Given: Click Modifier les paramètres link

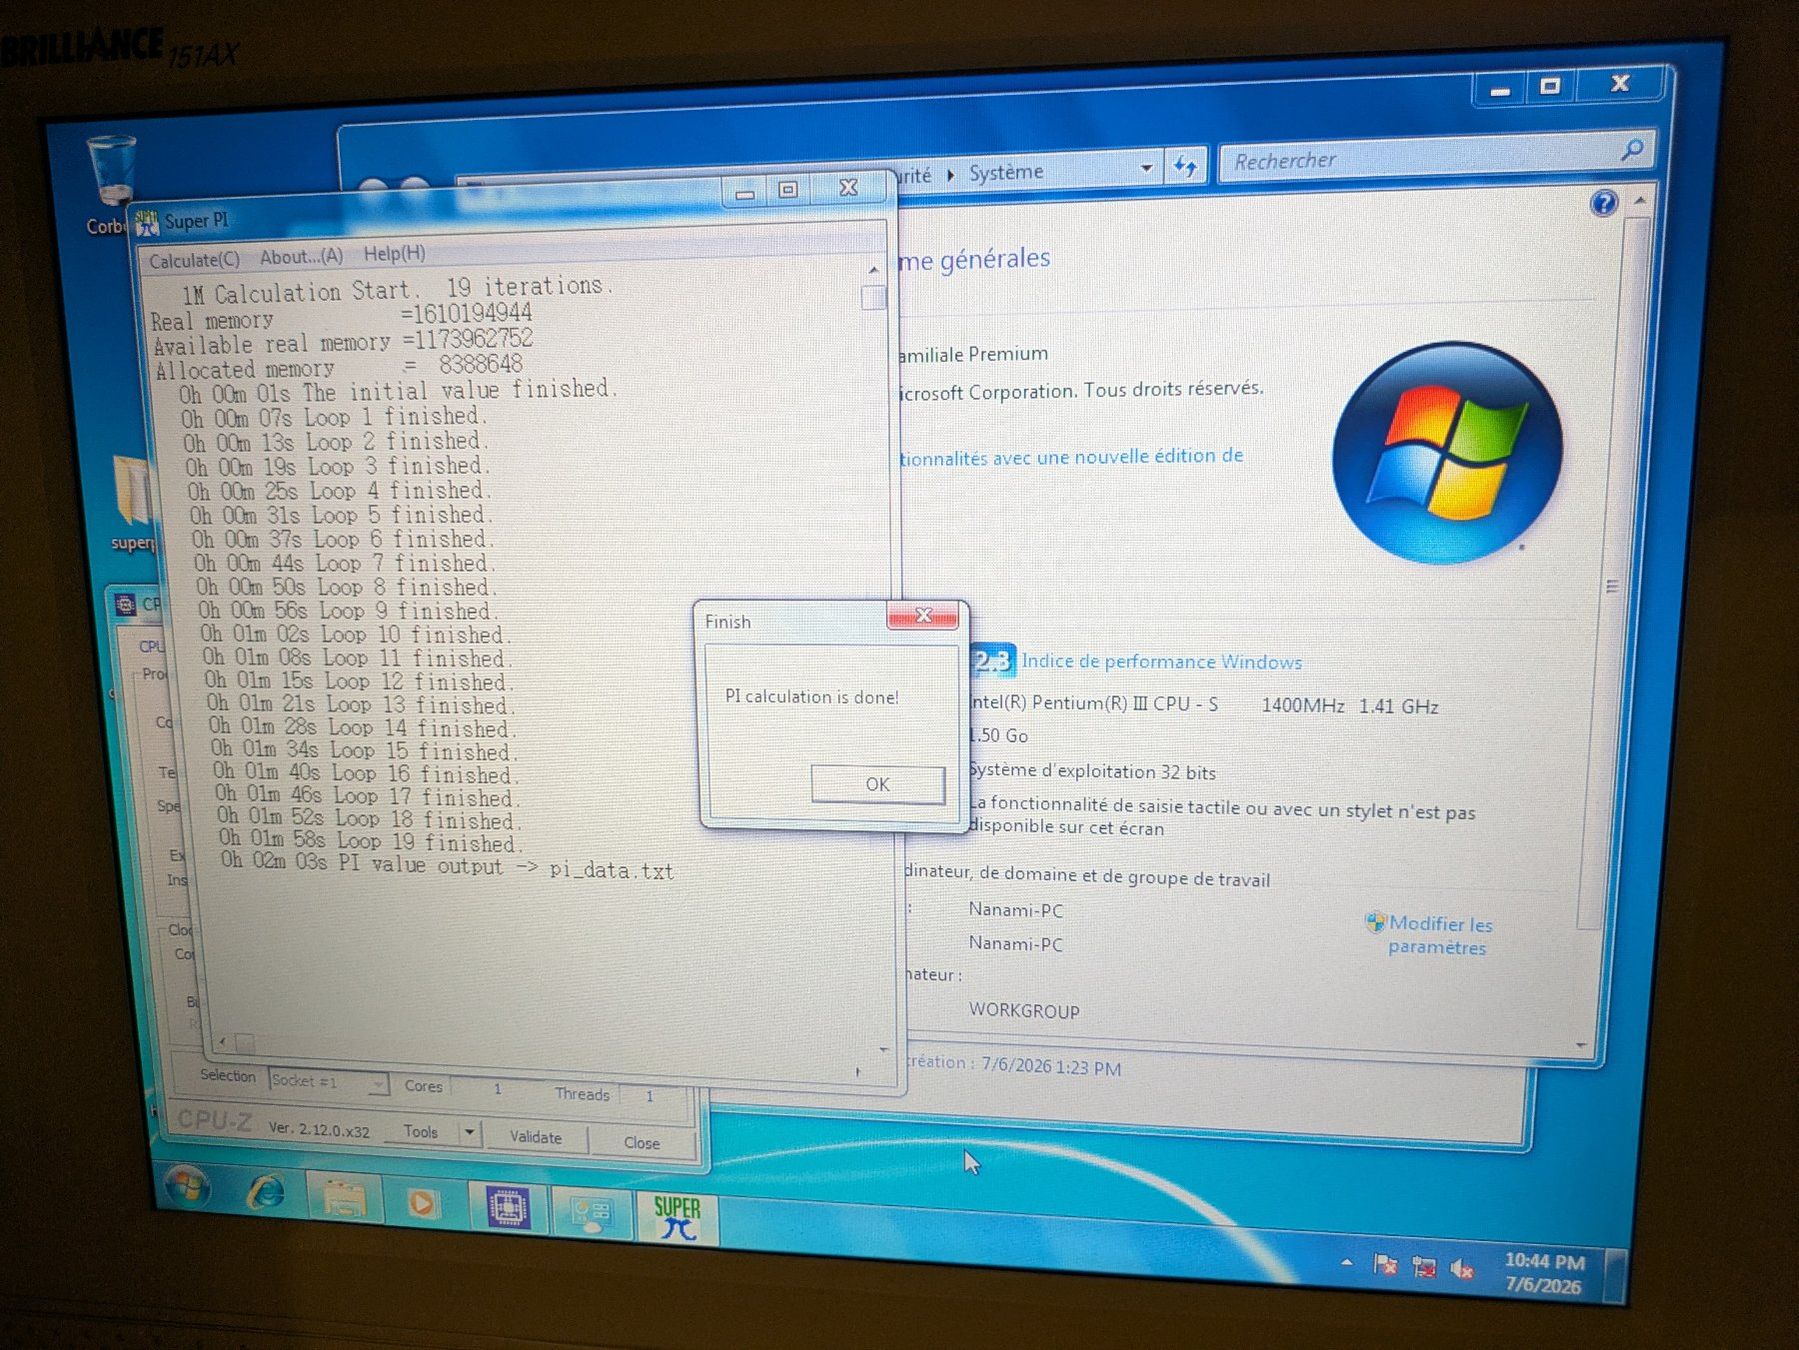Looking at the screenshot, I should tap(1439, 935).
